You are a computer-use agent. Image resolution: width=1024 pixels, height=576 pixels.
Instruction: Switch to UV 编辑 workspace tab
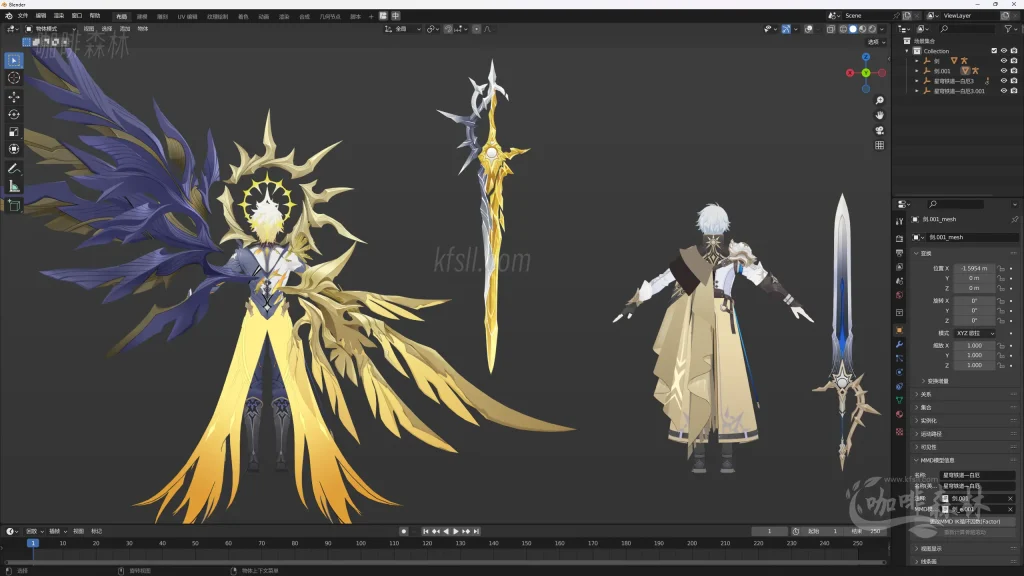tap(187, 16)
